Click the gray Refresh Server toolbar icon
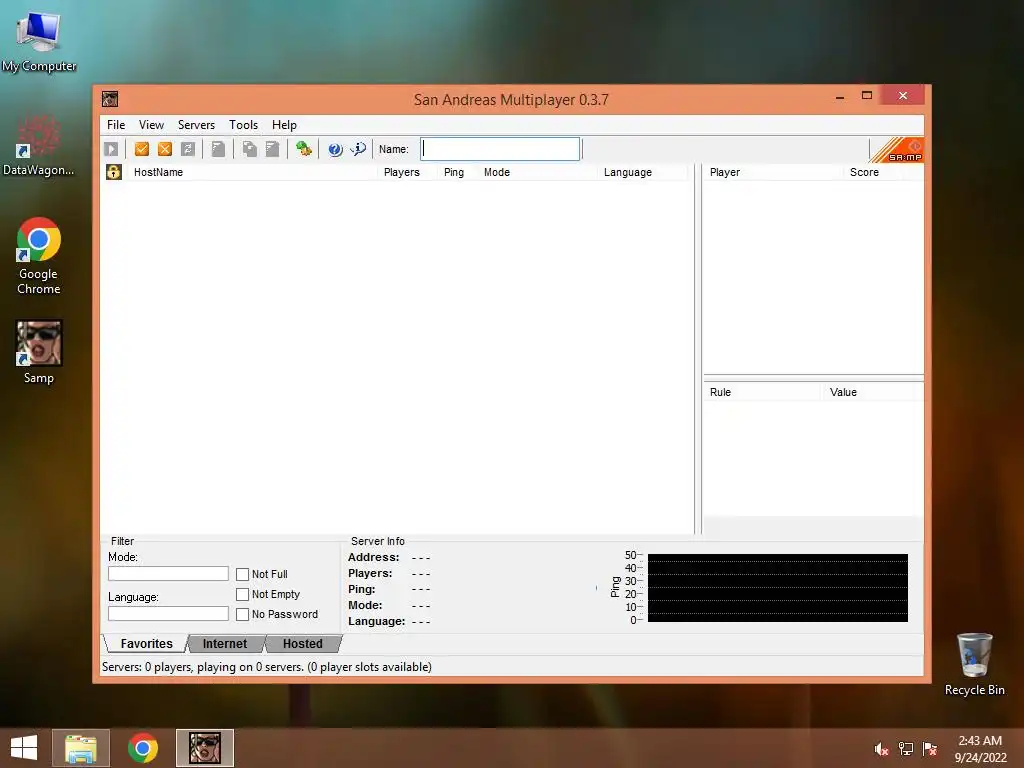The width and height of the screenshot is (1024, 768). click(x=188, y=150)
